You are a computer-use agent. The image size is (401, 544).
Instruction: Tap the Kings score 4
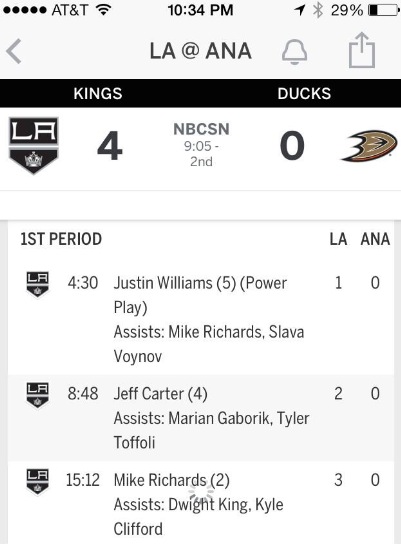[x=110, y=146]
